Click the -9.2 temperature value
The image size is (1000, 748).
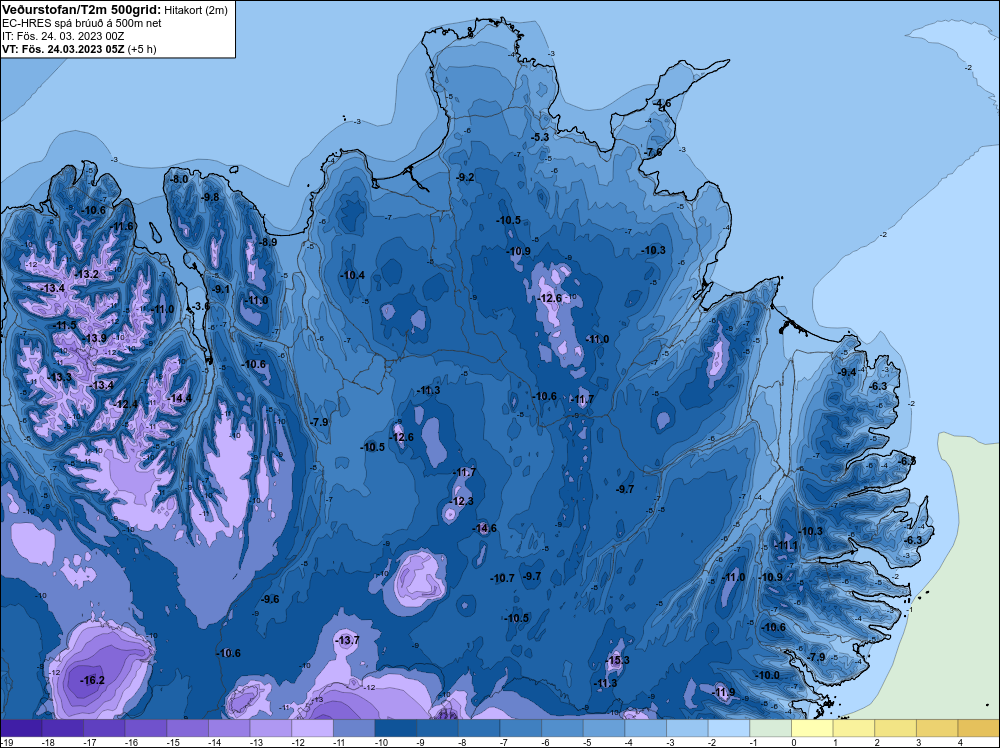tap(466, 177)
